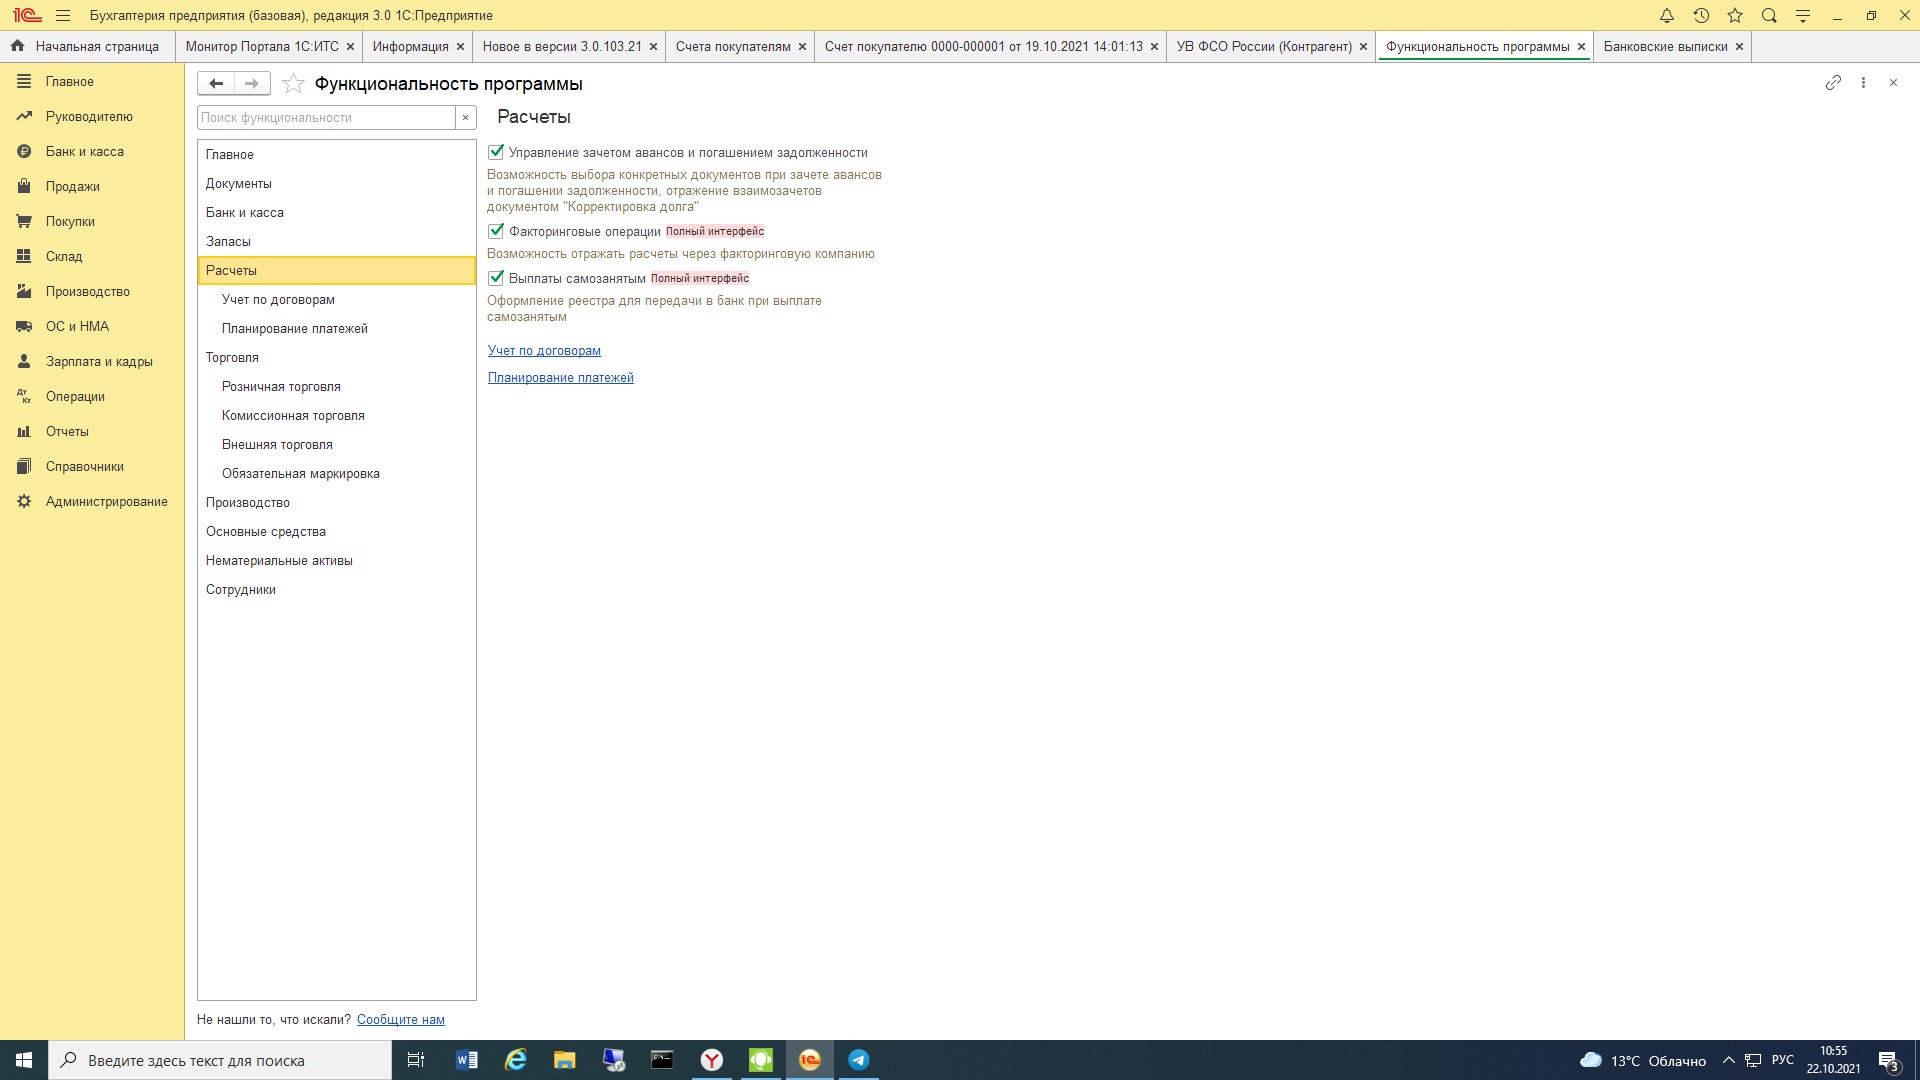Open service settings dropdown in title bar

click(1803, 15)
